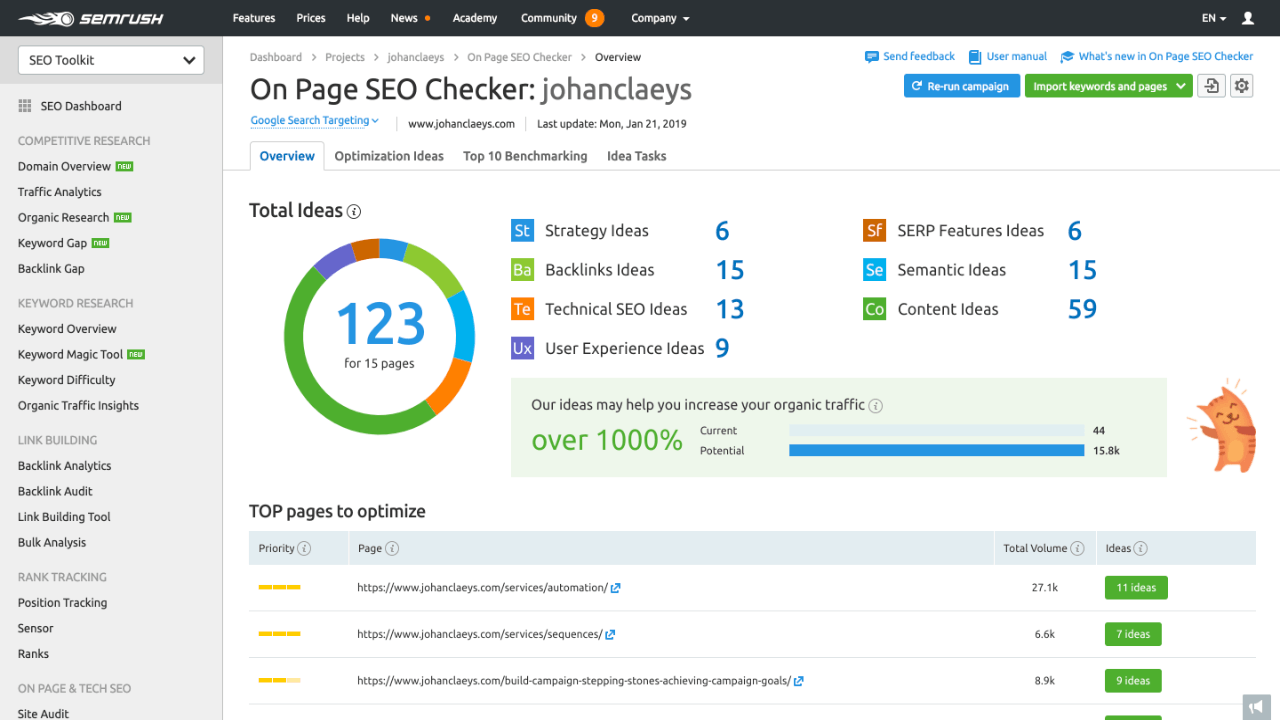Click the megaphone announcement icon
Viewport: 1280px width, 720px height.
pos(1256,707)
